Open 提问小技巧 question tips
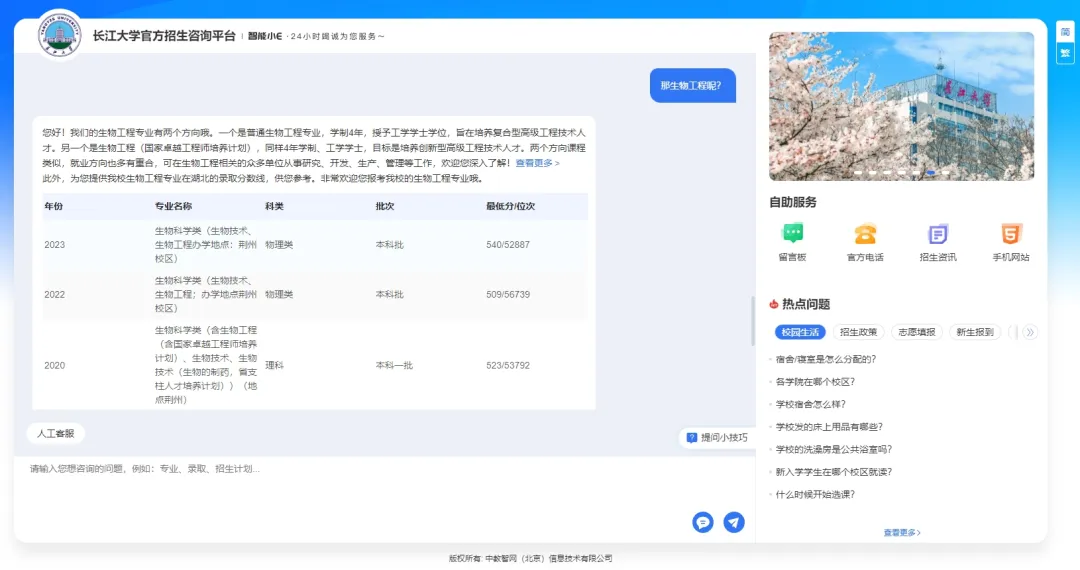Viewport: 1080px width, 570px height. click(717, 437)
